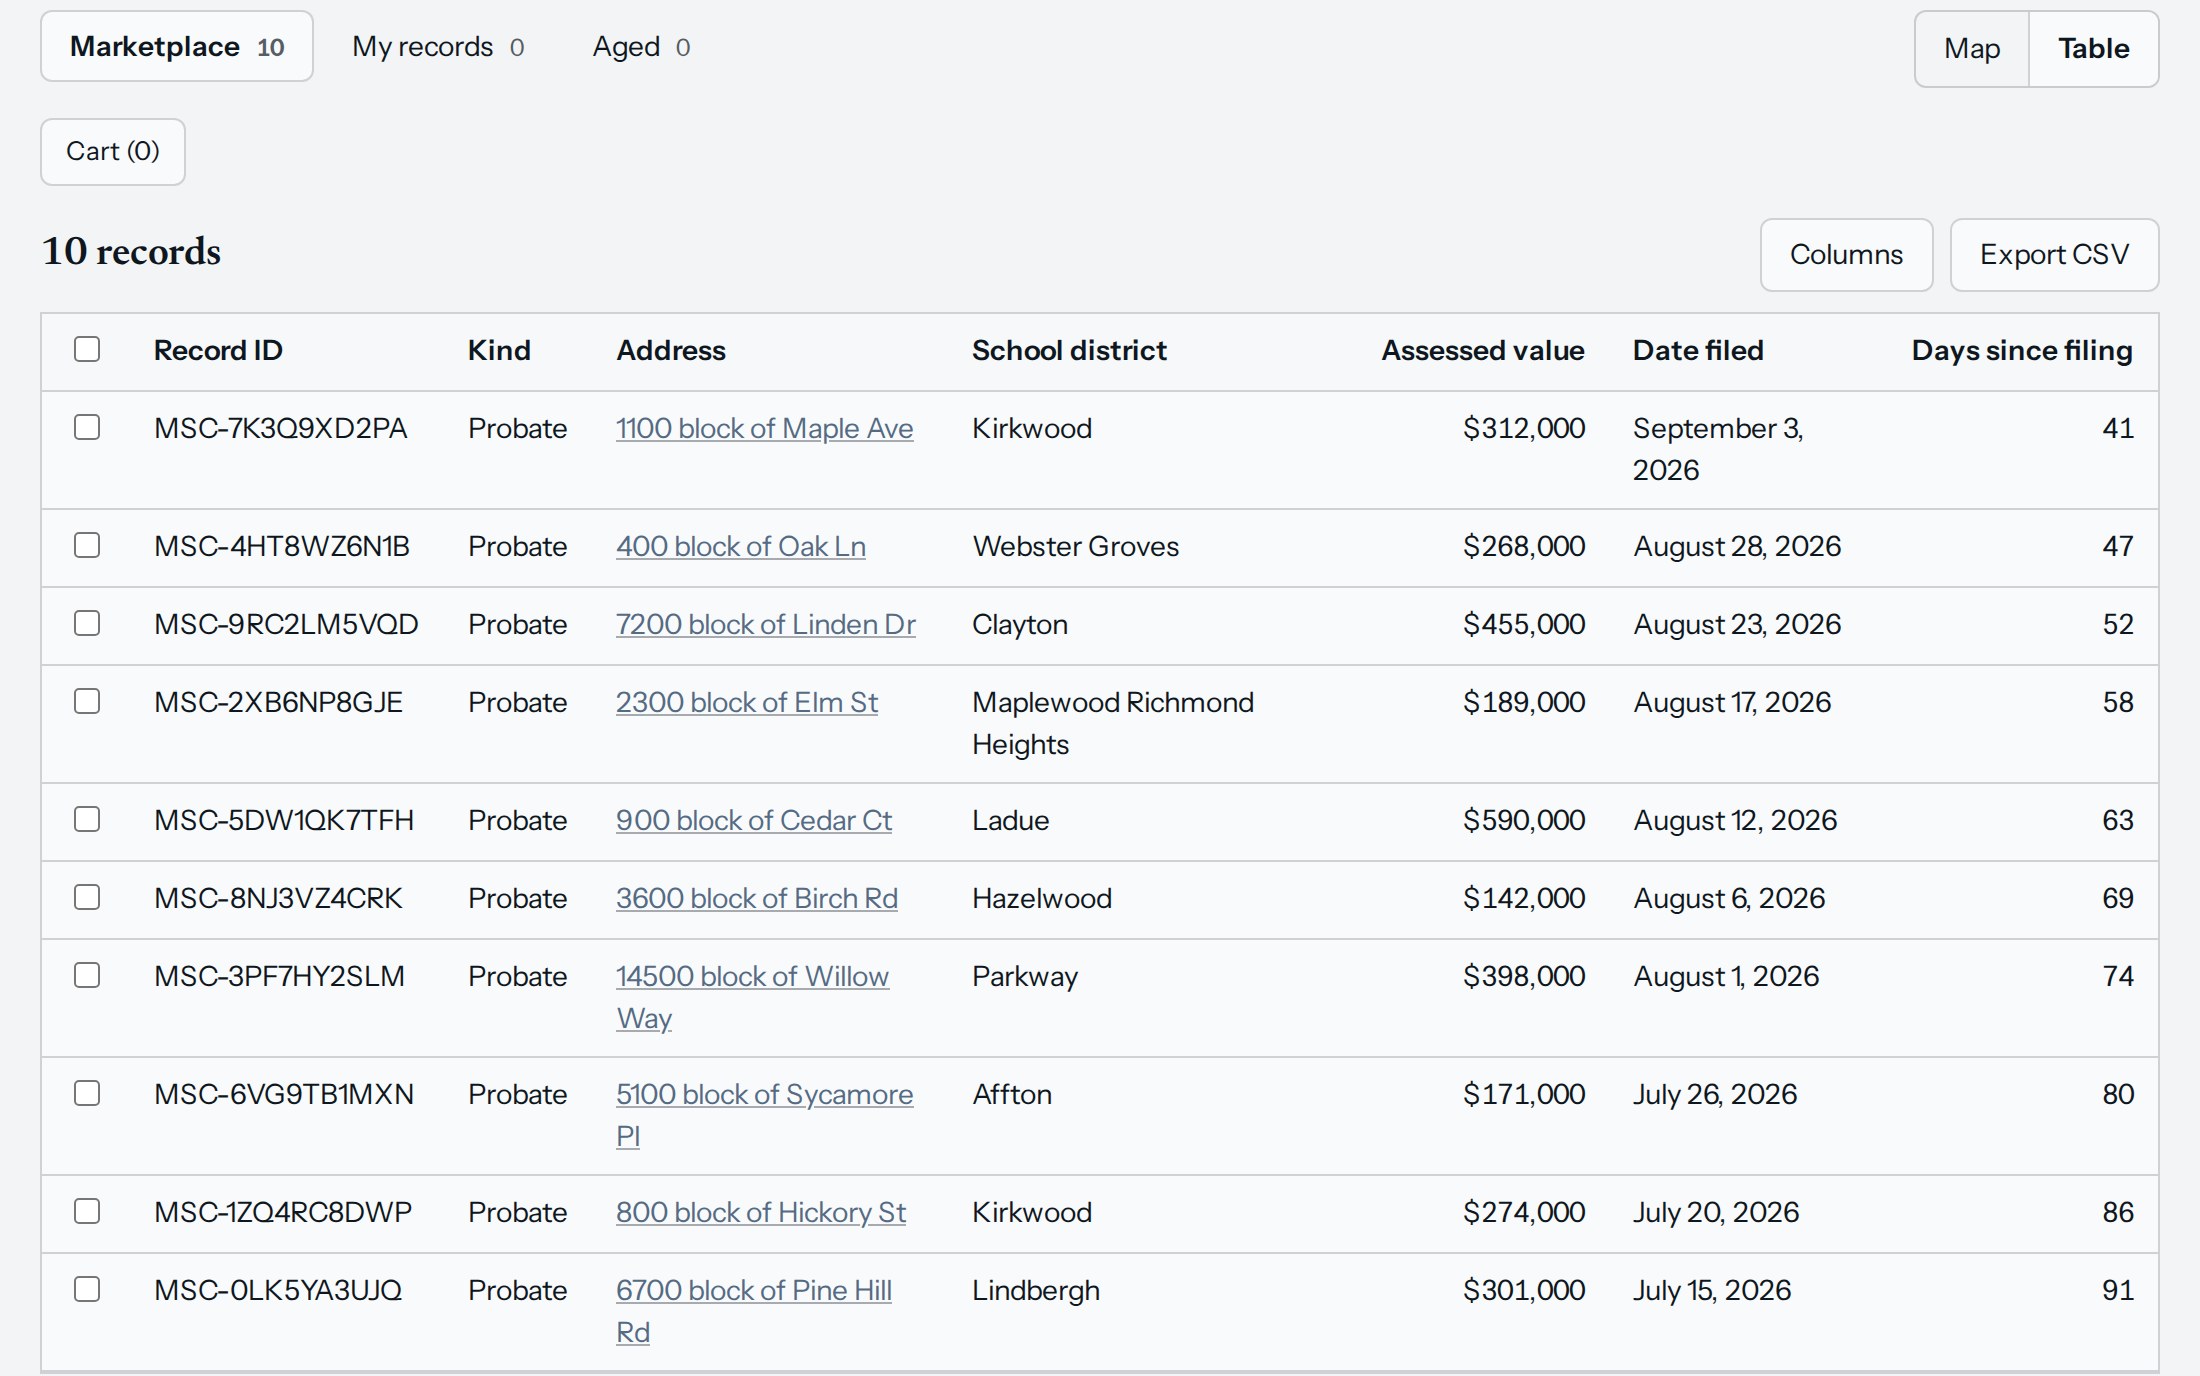Open the 14500 block of Willow Way link
2200x1376 pixels.
[x=752, y=997]
